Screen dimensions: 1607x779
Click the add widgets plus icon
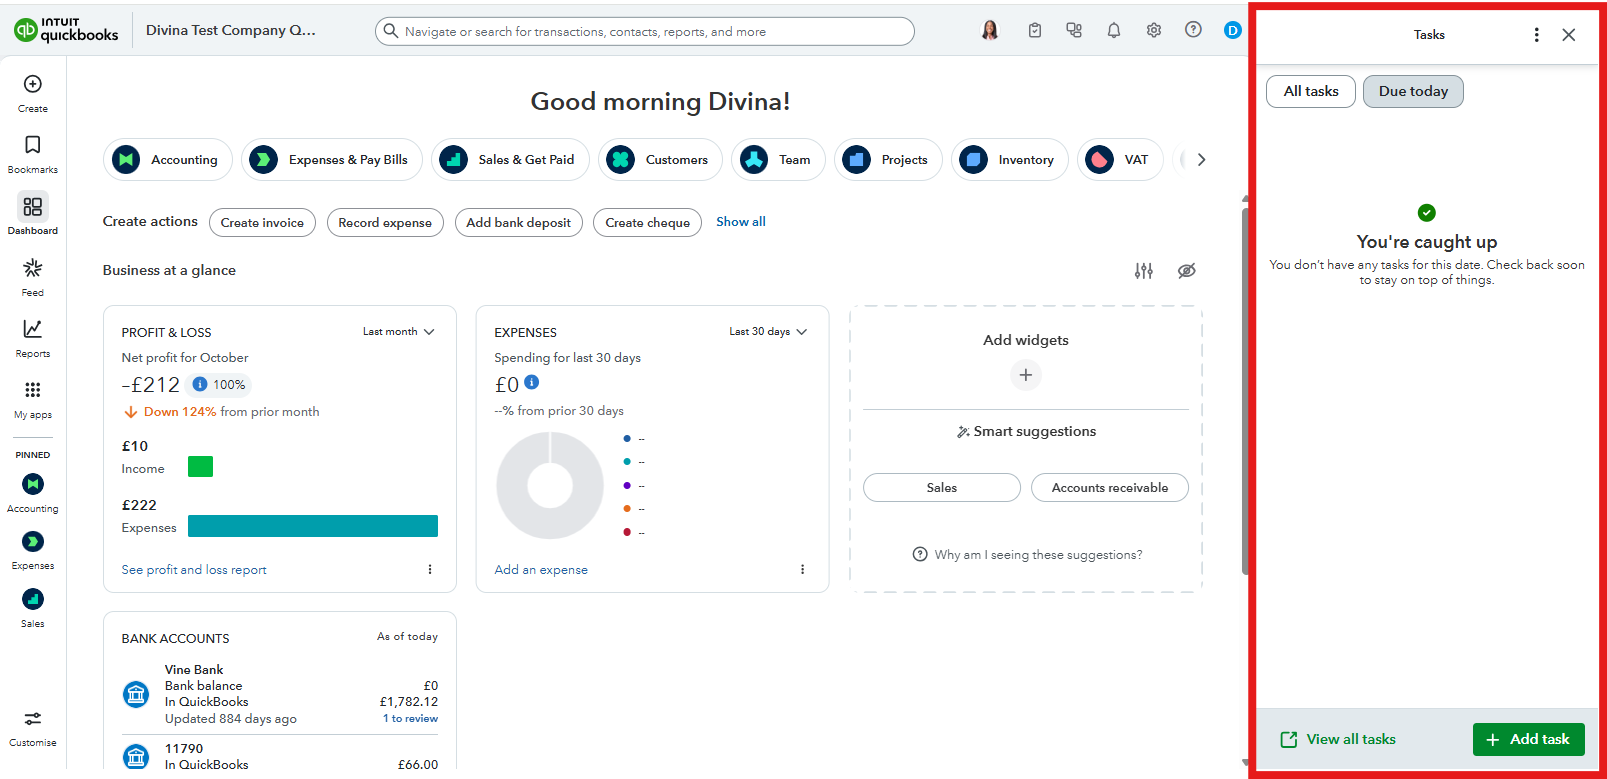coord(1025,375)
